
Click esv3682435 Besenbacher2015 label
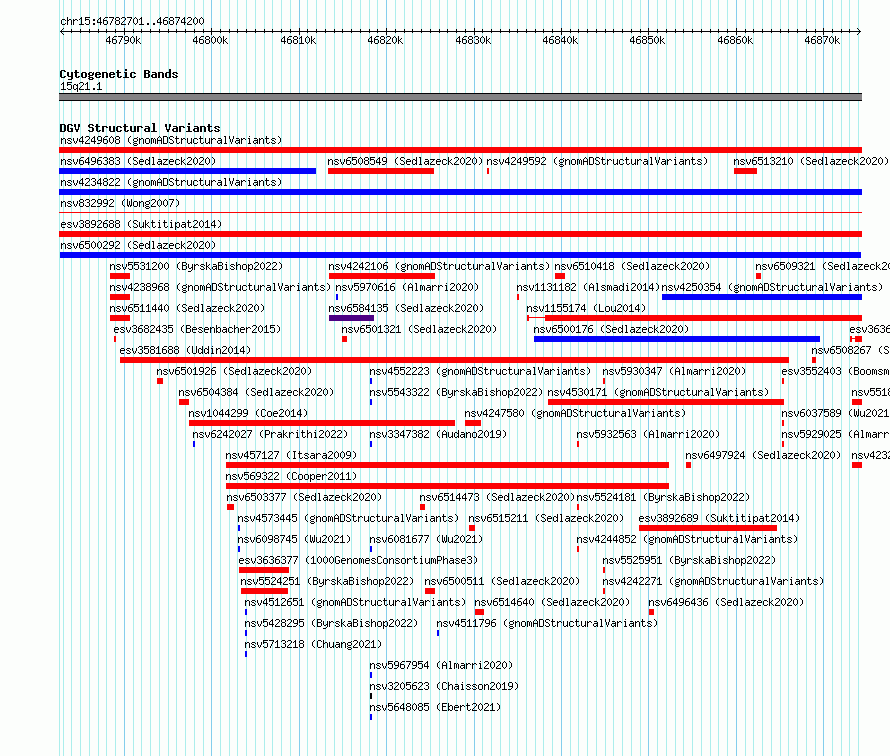[197, 329]
